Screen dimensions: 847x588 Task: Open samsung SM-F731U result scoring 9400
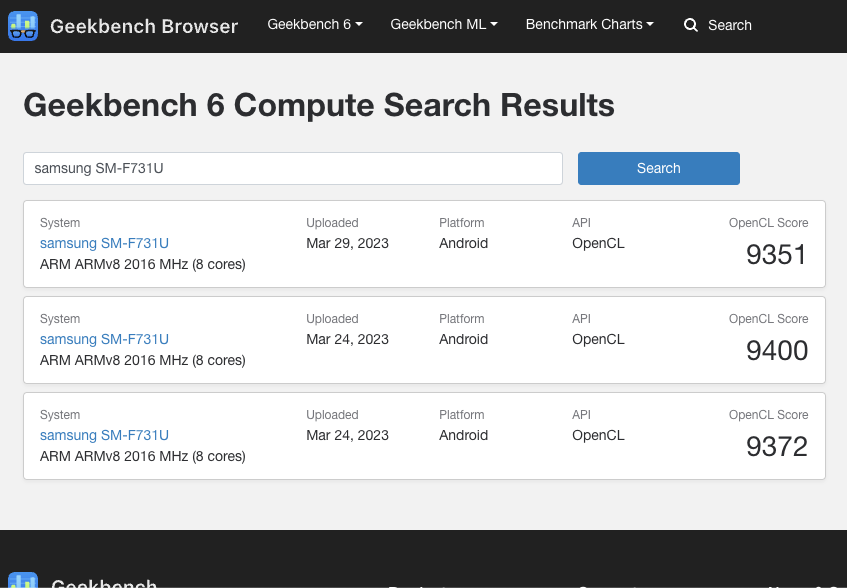[x=104, y=340]
